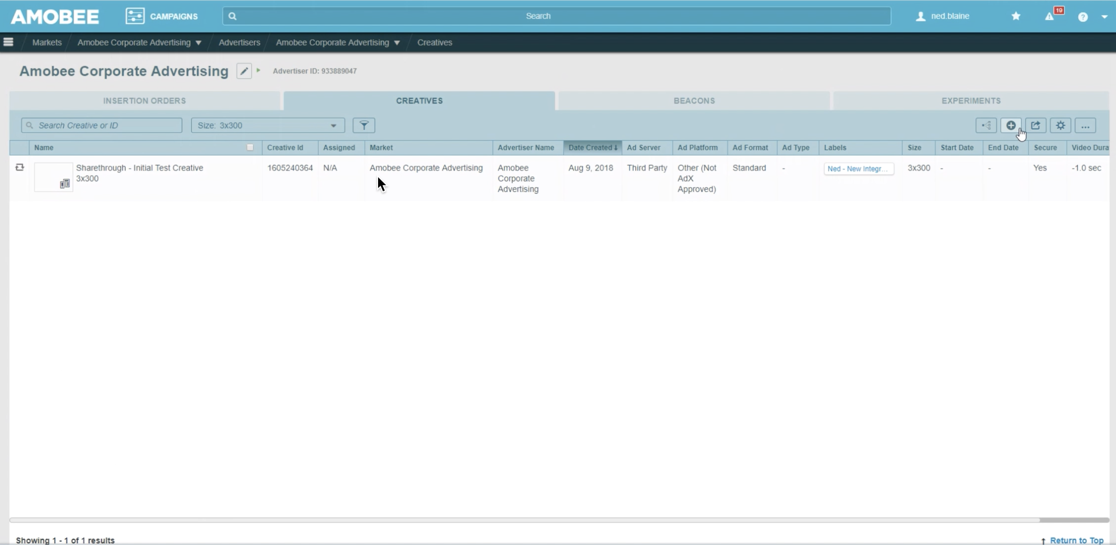This screenshot has height=545, width=1116.
Task: Click the Other (Not AdX Approved) cell
Action: click(697, 179)
